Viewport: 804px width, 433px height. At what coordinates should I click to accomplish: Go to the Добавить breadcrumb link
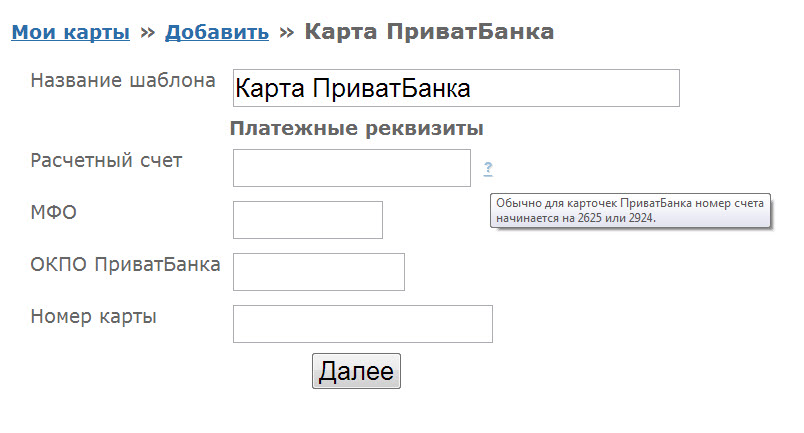click(x=217, y=32)
